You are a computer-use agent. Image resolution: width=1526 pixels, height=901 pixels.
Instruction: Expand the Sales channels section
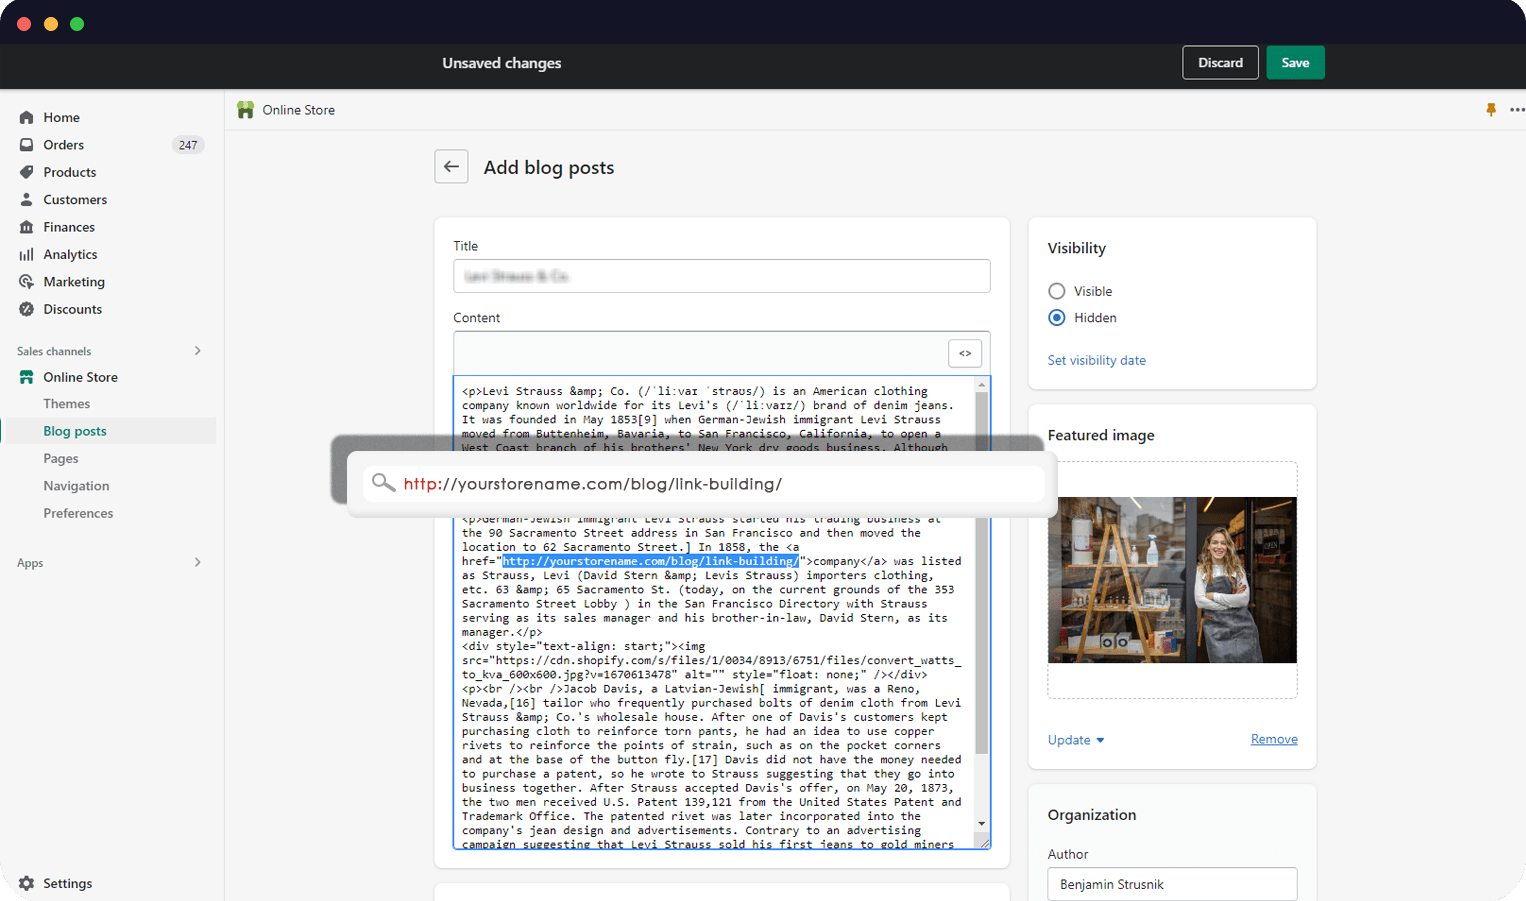pos(198,351)
